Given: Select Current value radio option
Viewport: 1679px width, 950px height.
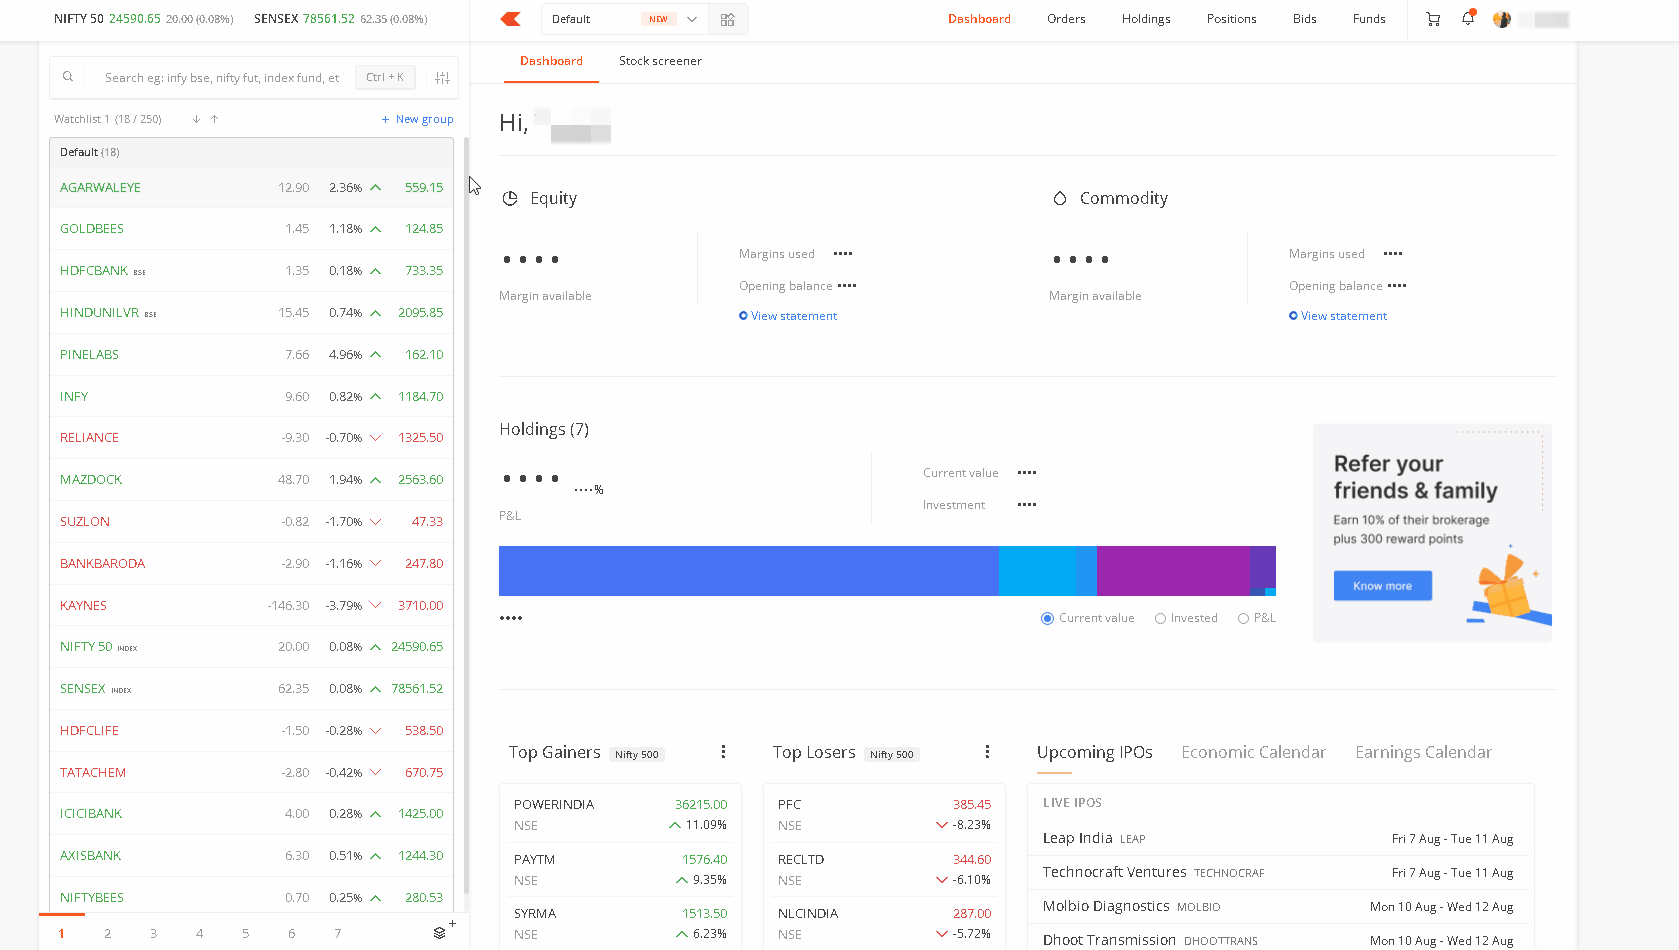Looking at the screenshot, I should (1047, 618).
